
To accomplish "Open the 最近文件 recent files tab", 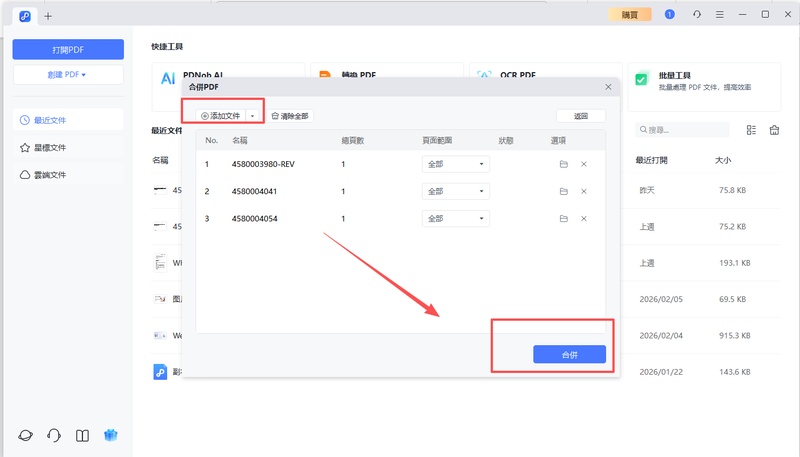I will pyautogui.click(x=68, y=120).
